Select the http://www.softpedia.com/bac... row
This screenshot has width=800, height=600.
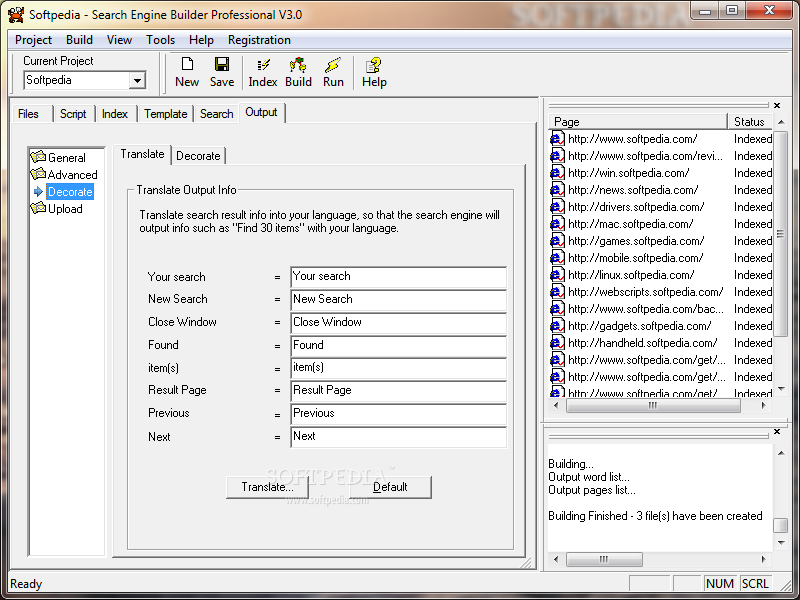pyautogui.click(x=661, y=309)
